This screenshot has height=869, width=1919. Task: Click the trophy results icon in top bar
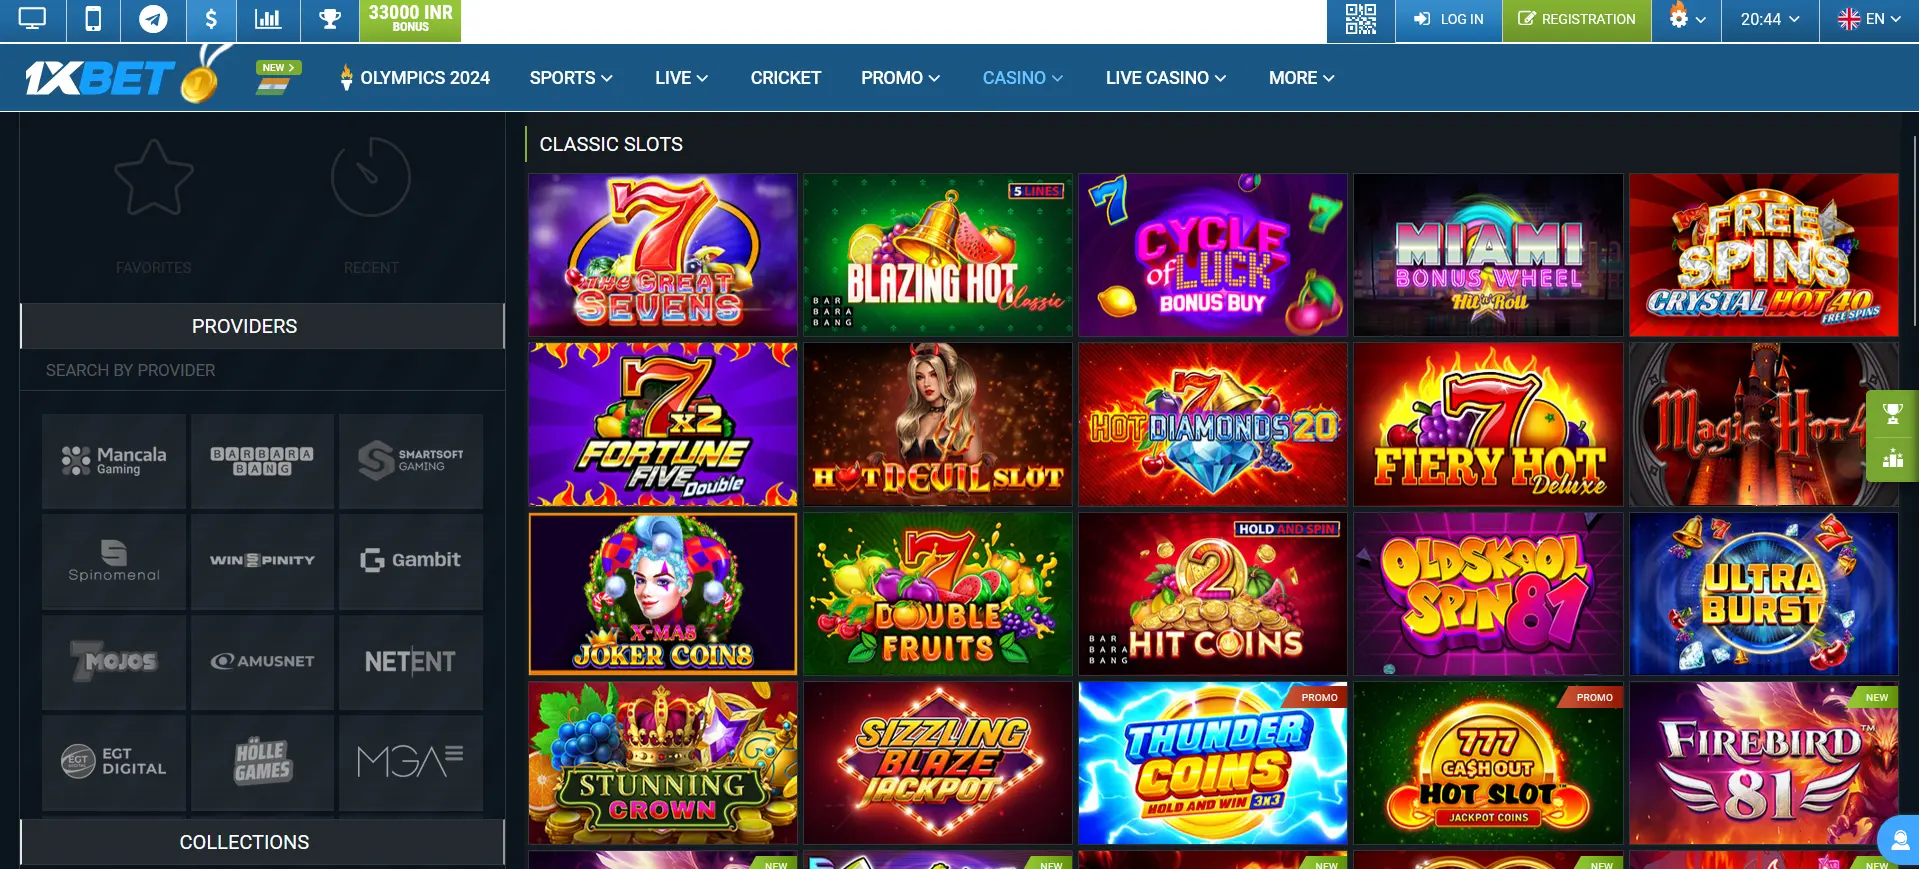[329, 19]
